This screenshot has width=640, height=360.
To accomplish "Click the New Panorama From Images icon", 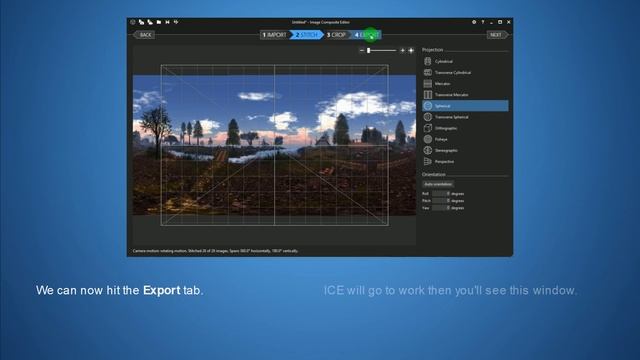I will click(x=141, y=22).
